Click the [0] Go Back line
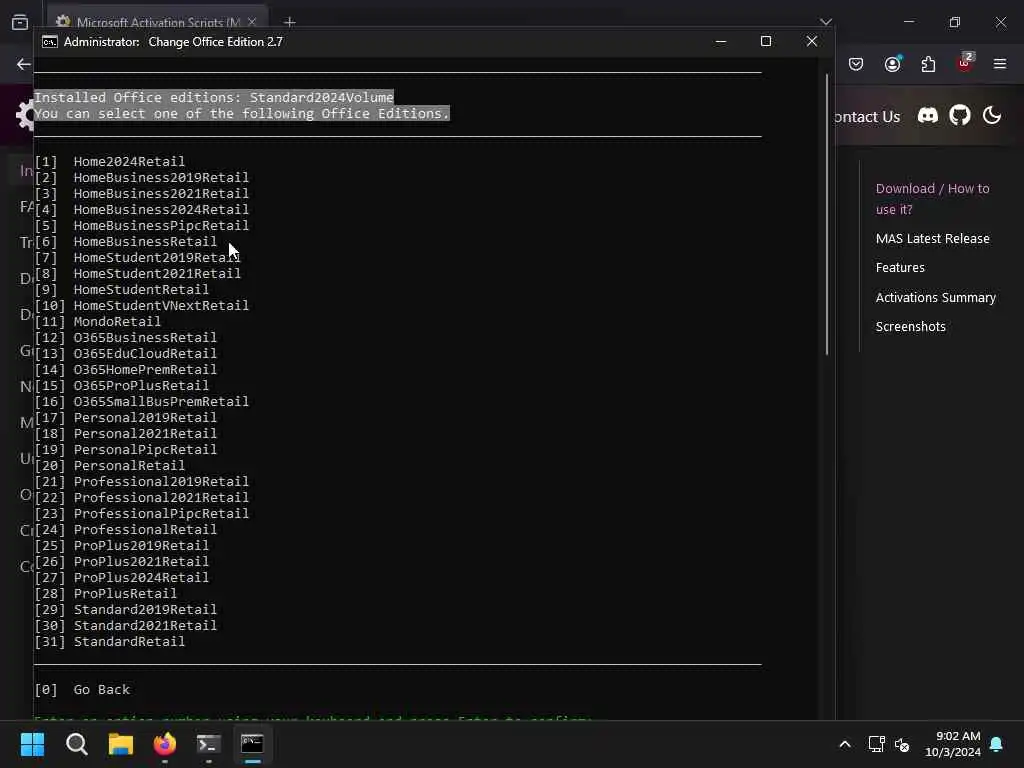The width and height of the screenshot is (1024, 768). click(x=82, y=690)
